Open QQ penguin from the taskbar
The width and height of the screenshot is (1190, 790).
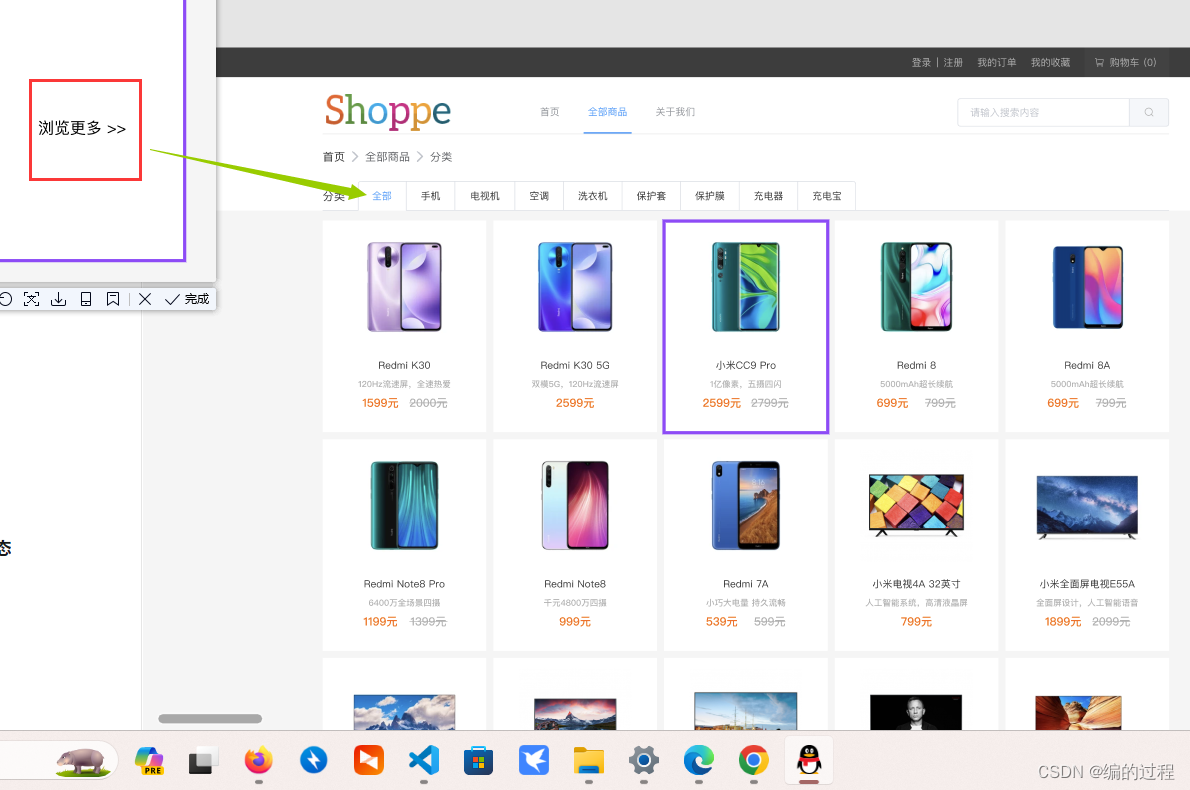point(809,759)
